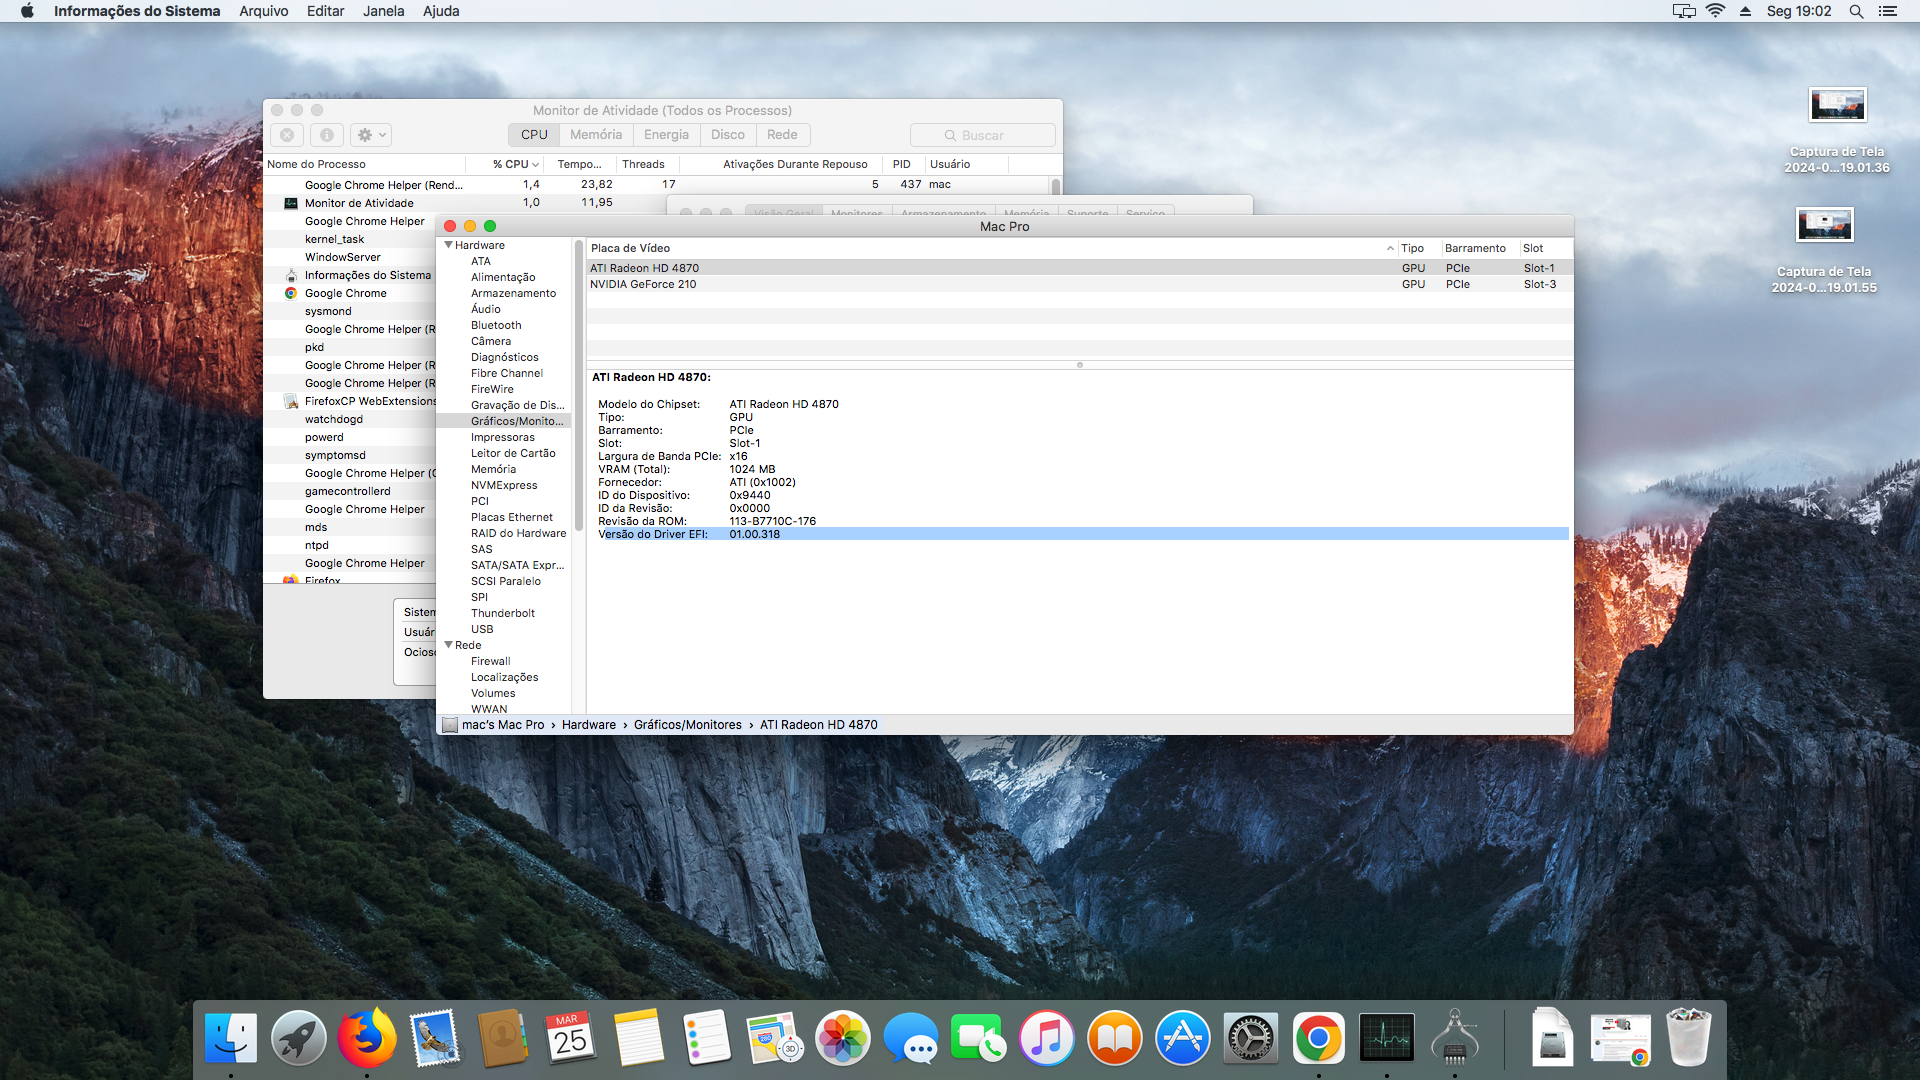Open the Photos app from the Dock

pos(842,1039)
